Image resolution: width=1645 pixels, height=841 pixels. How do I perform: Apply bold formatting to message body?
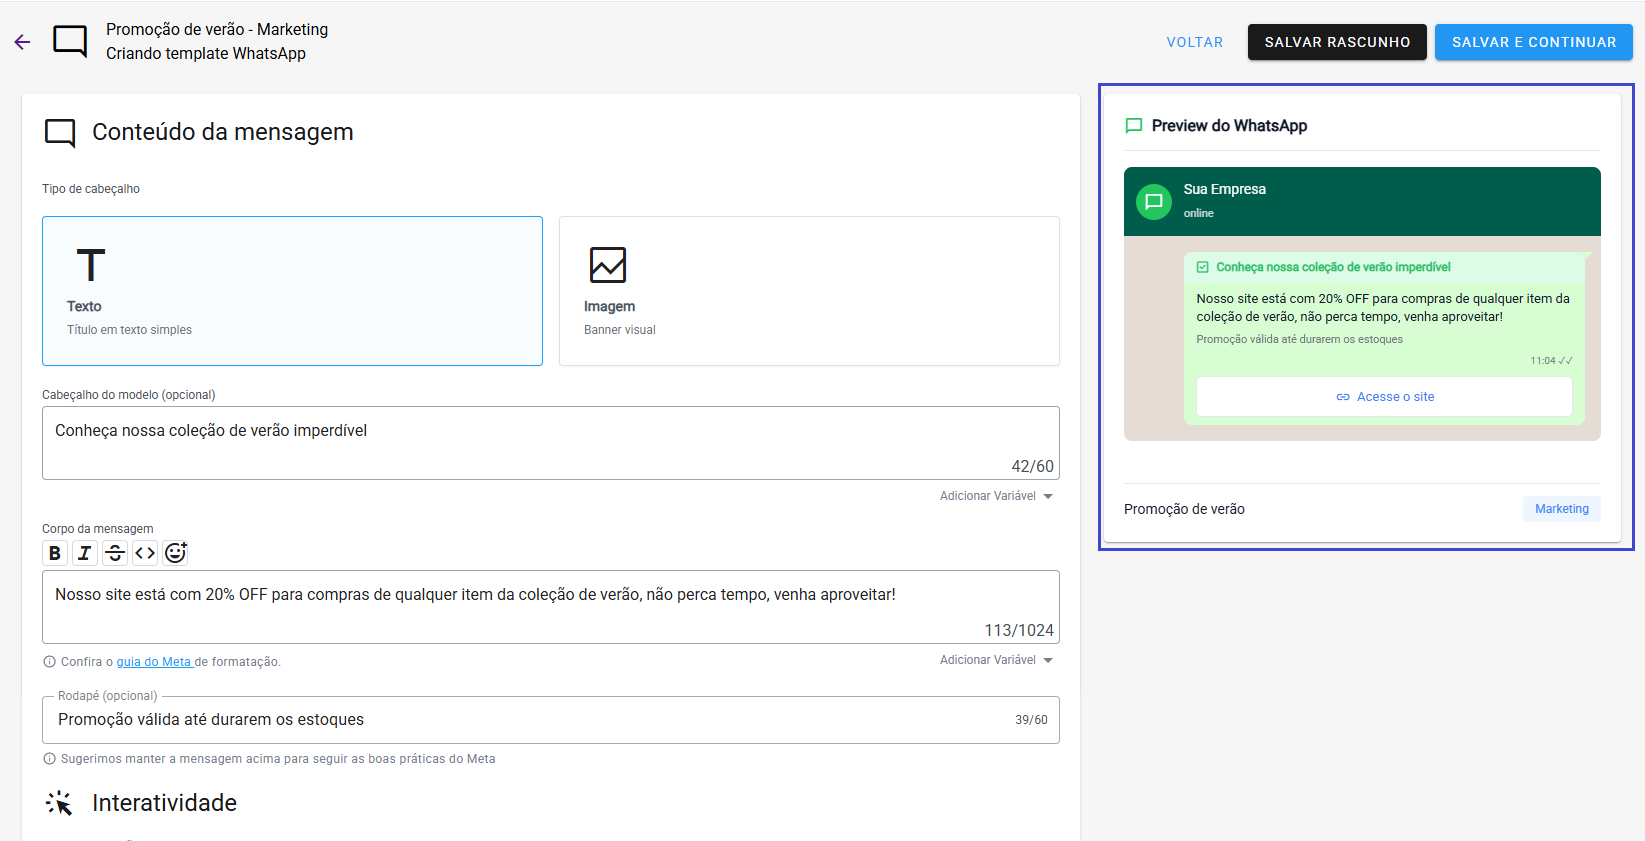(55, 553)
